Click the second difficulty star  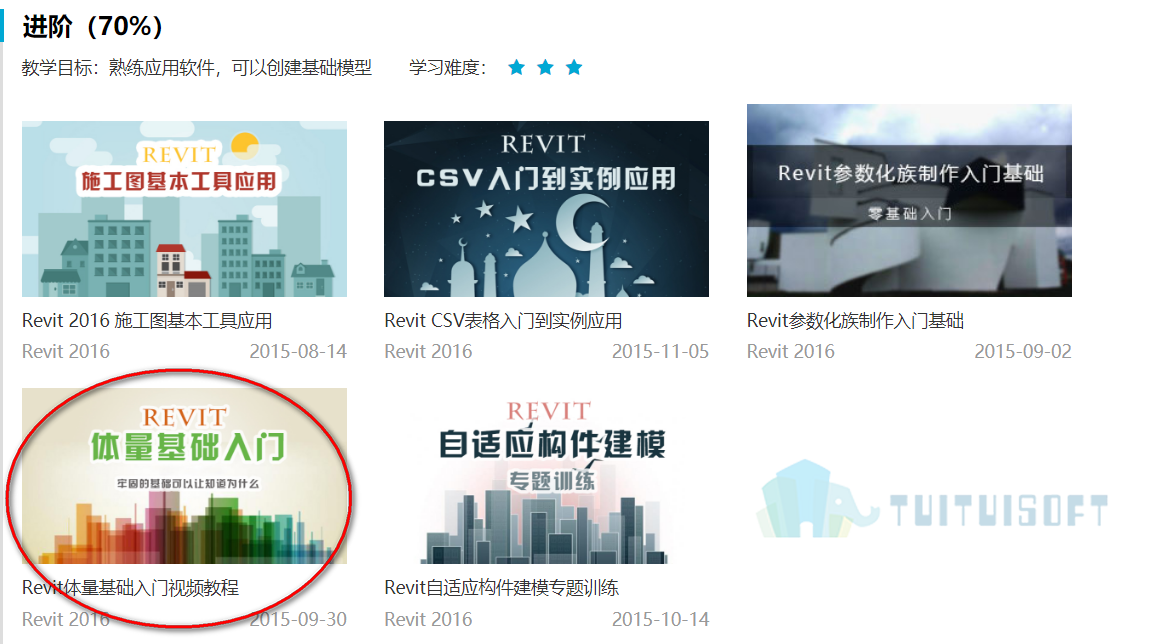pos(545,68)
